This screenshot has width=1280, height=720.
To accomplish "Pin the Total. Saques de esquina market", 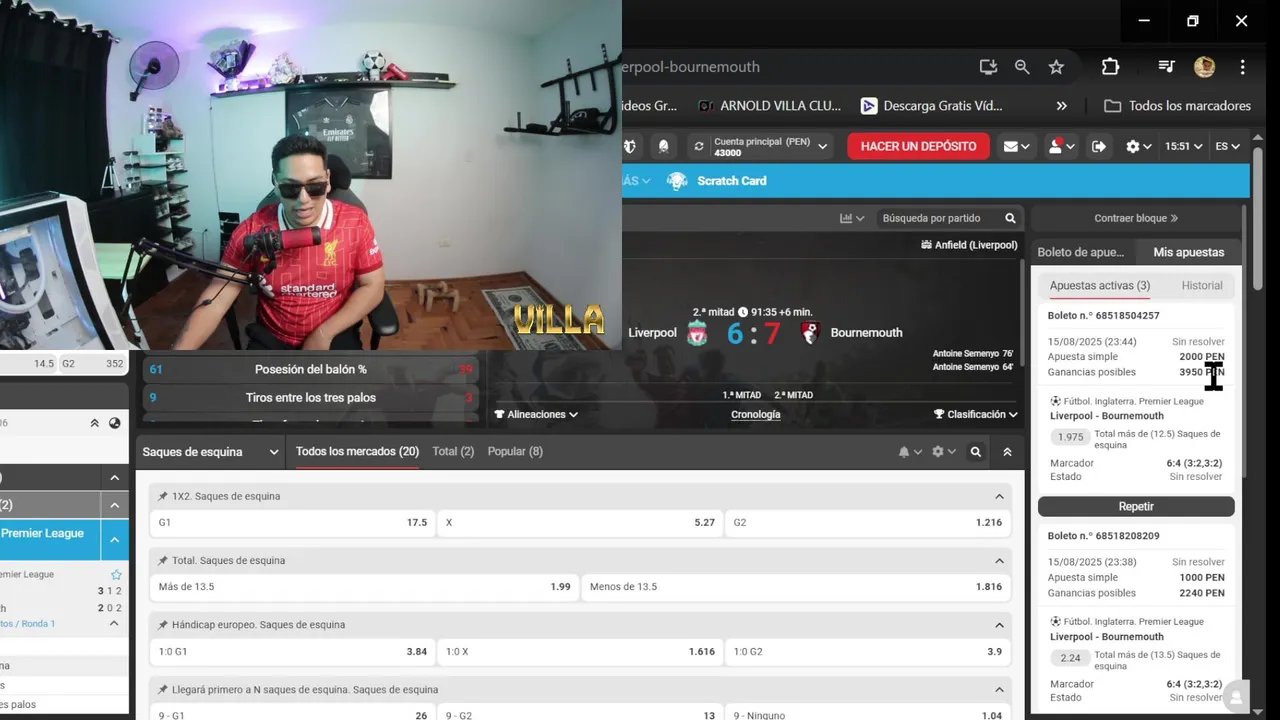I will point(163,560).
